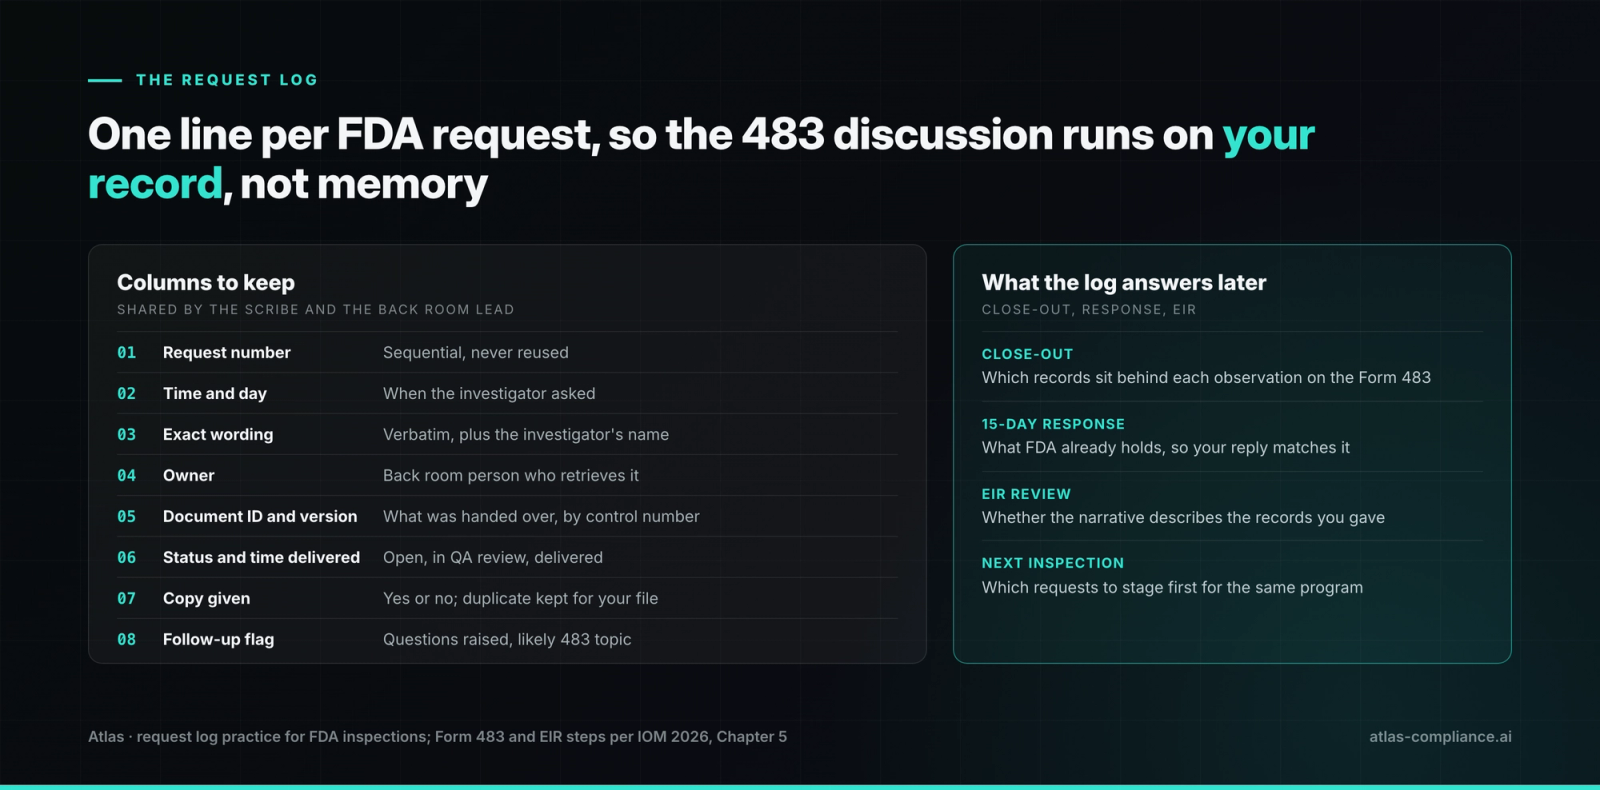Click 'Back room person who retrieves it'
The height and width of the screenshot is (790, 1600).
511,475
